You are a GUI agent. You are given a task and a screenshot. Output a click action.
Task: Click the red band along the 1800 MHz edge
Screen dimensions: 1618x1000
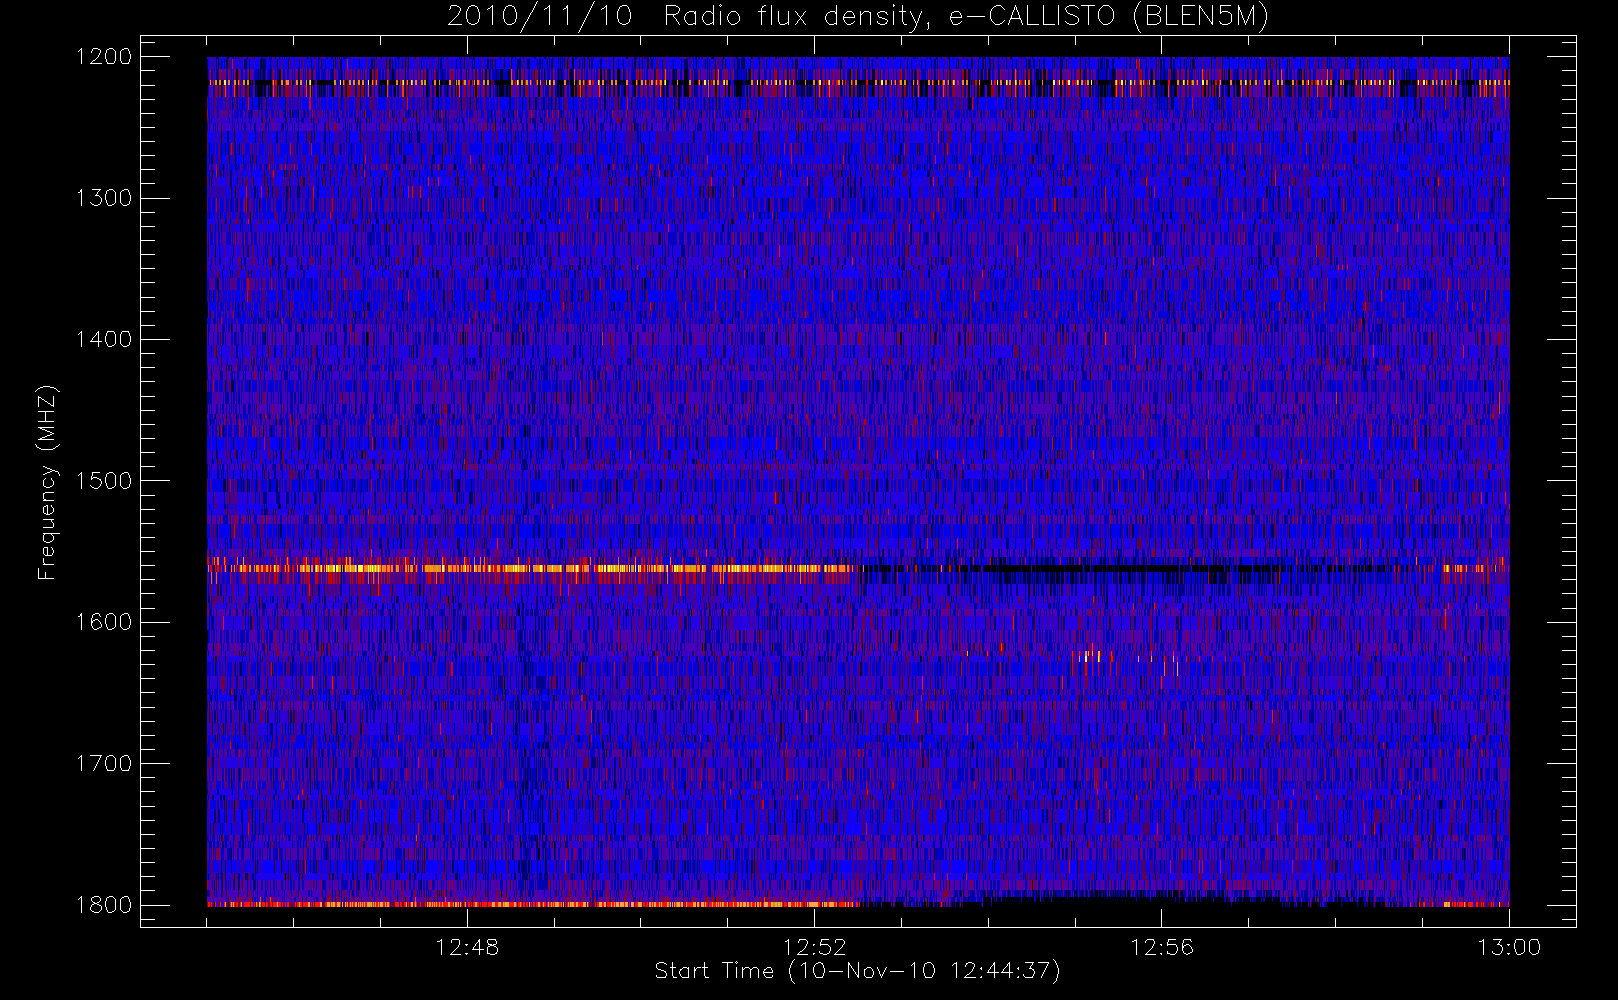(x=533, y=904)
